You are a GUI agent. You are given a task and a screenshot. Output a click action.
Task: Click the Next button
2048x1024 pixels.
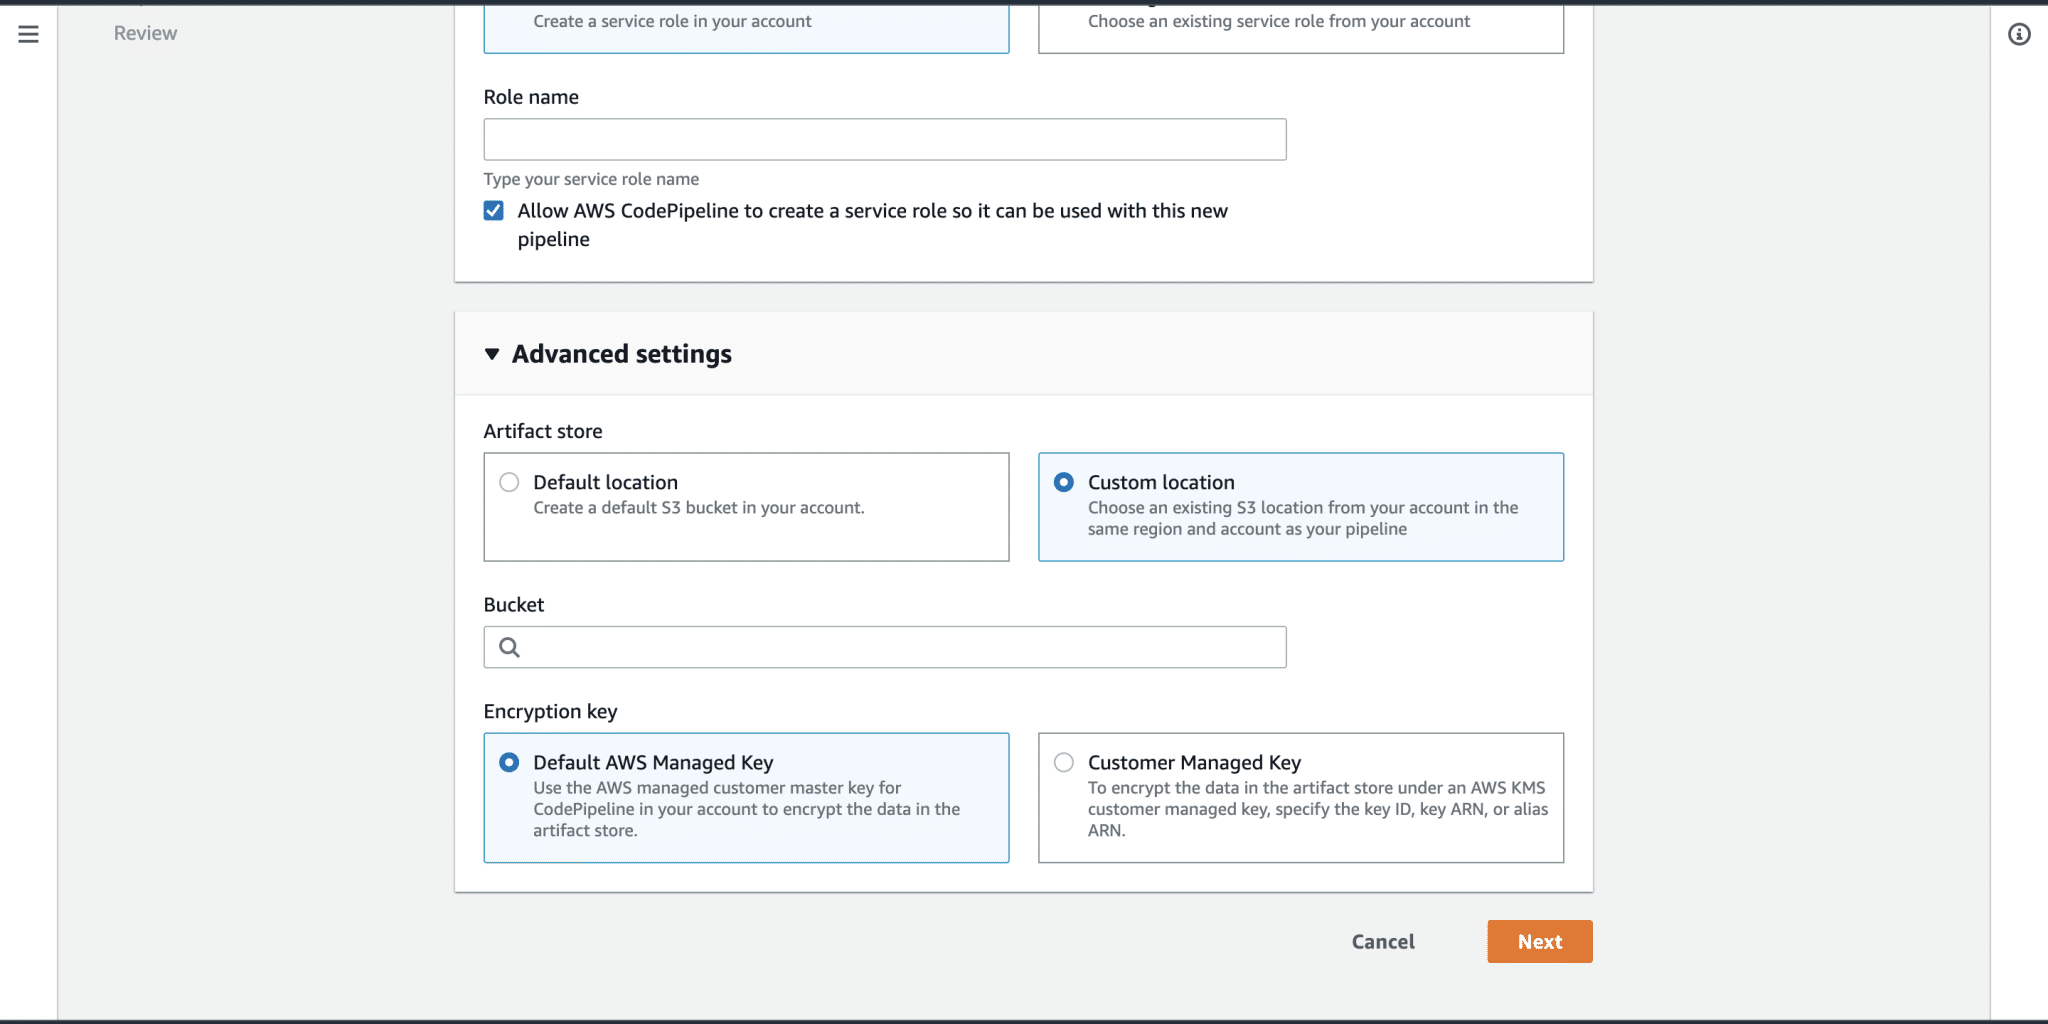pos(1539,941)
